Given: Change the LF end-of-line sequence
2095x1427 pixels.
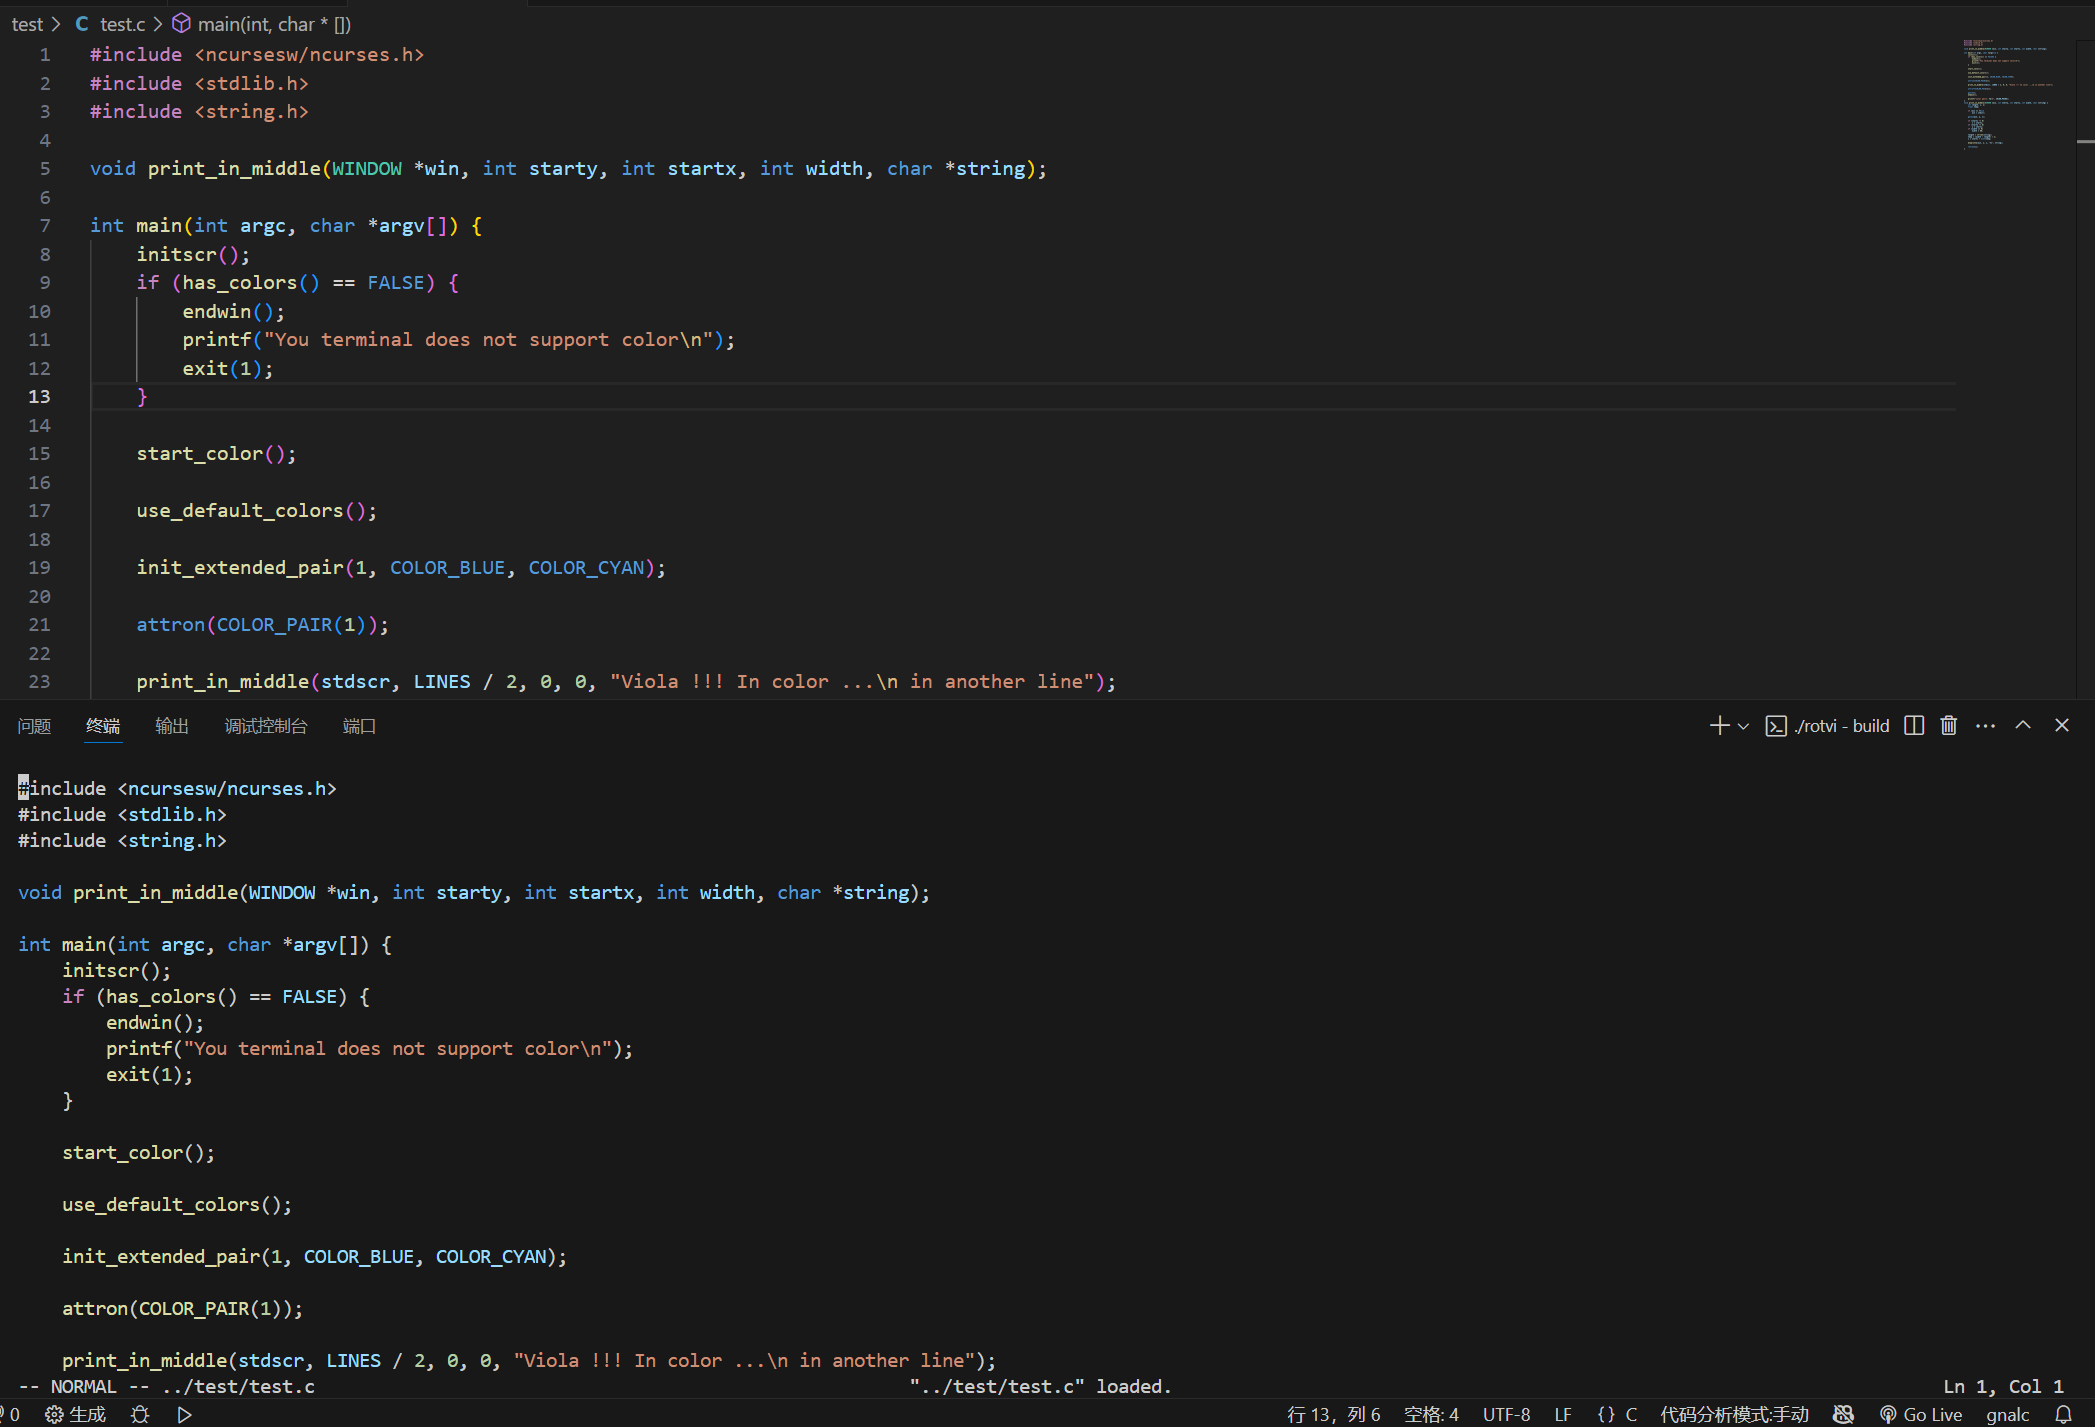Looking at the screenshot, I should tap(1563, 1415).
